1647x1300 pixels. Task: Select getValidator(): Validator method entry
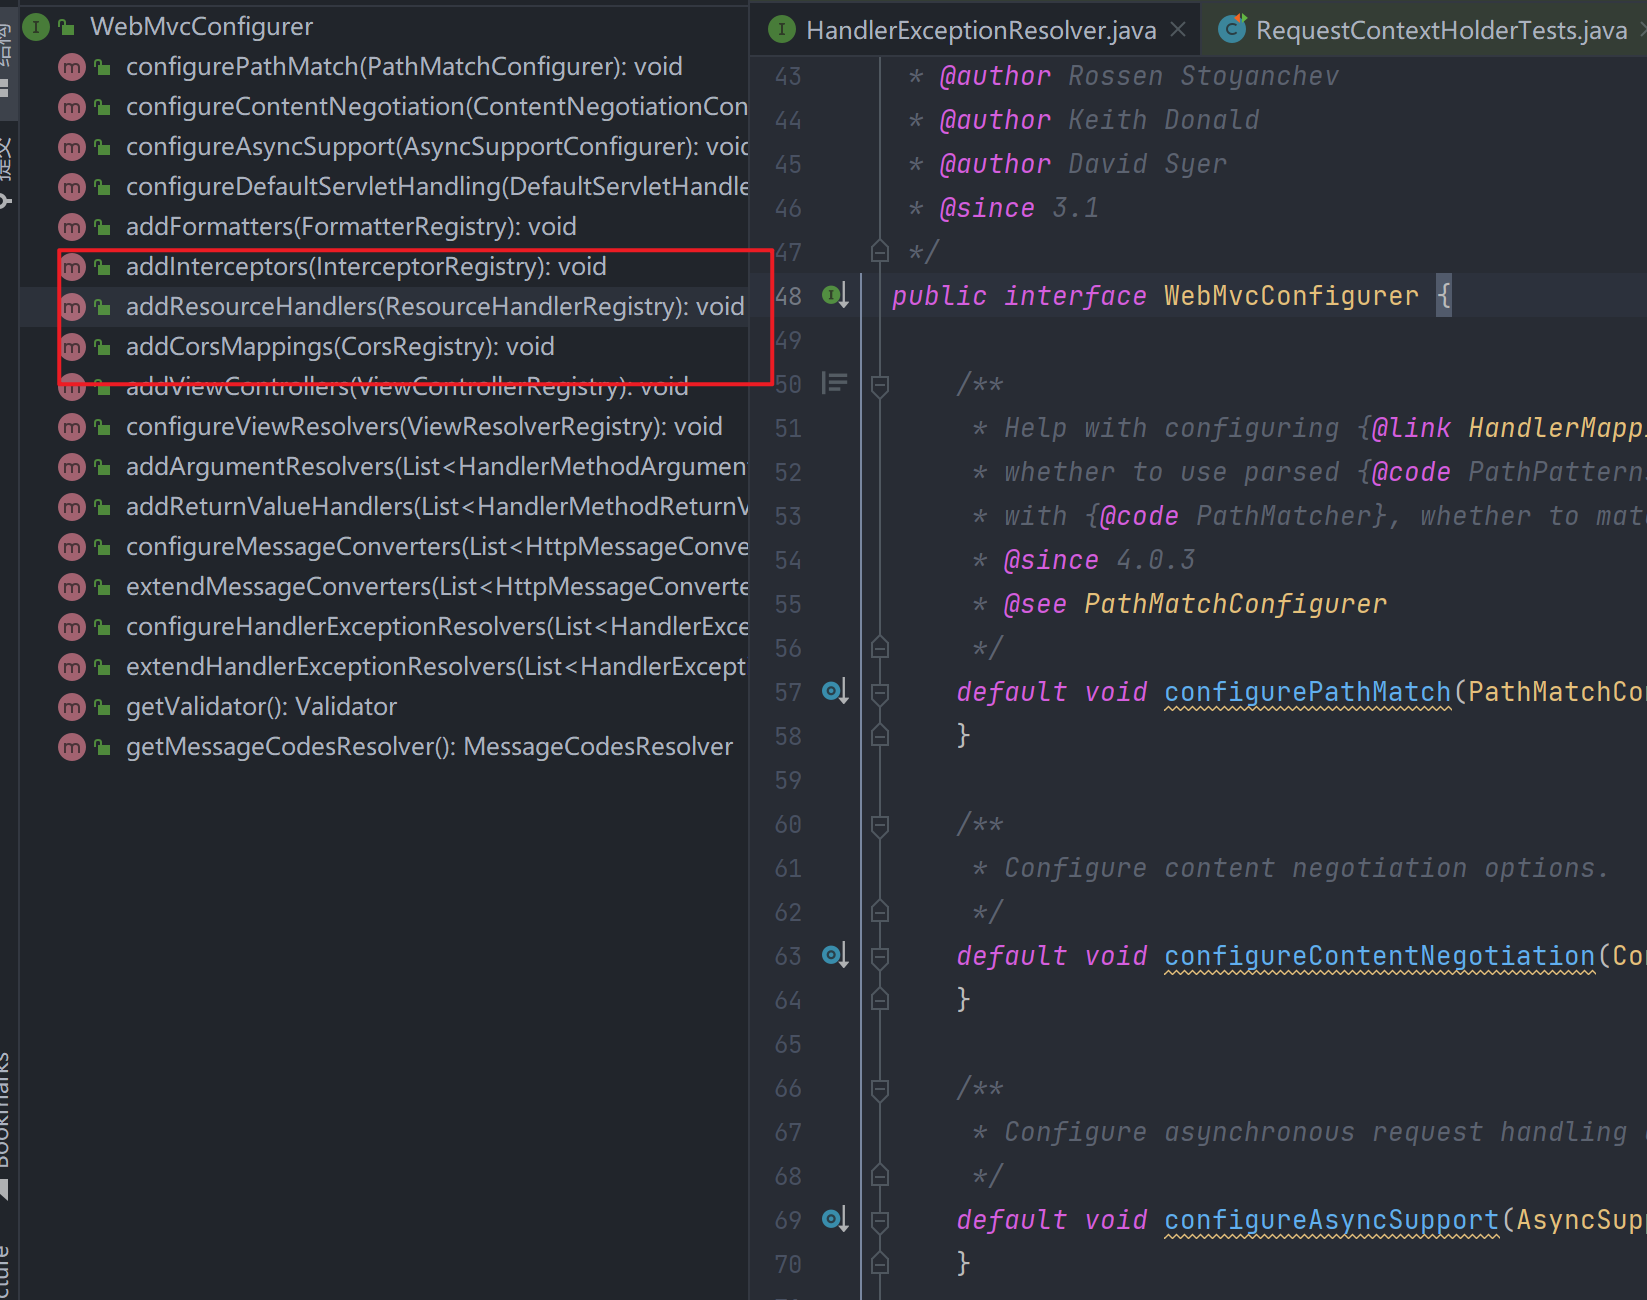(261, 707)
